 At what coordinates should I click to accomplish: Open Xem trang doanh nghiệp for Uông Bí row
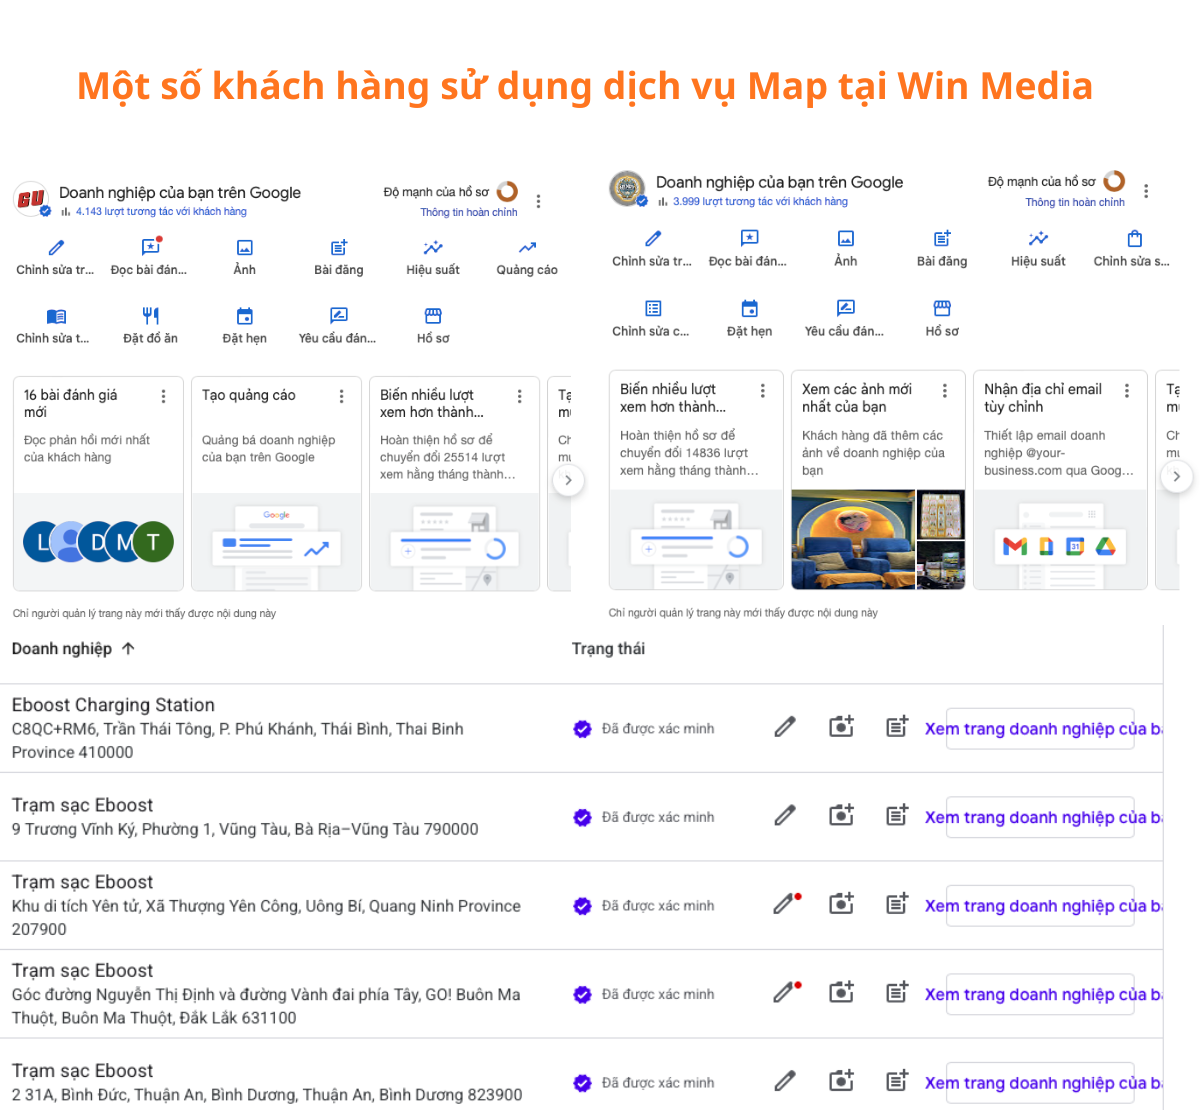1041,906
